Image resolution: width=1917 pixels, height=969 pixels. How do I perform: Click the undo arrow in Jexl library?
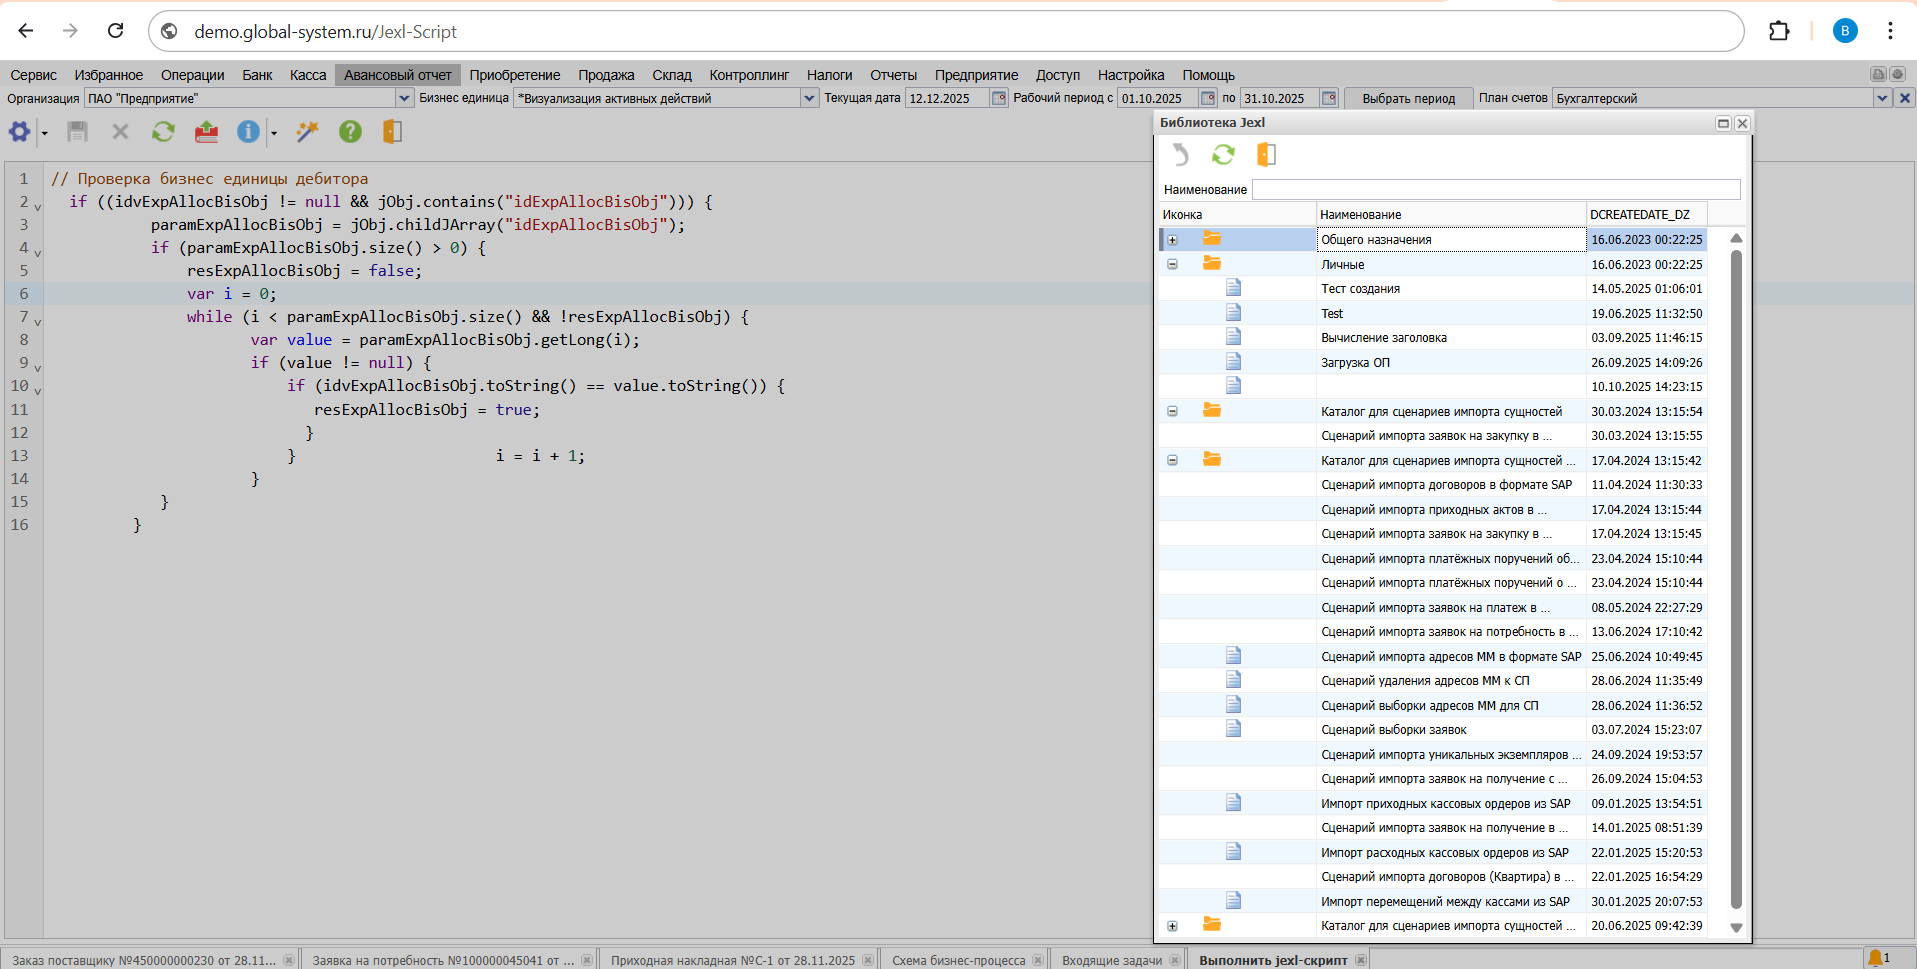[1181, 155]
